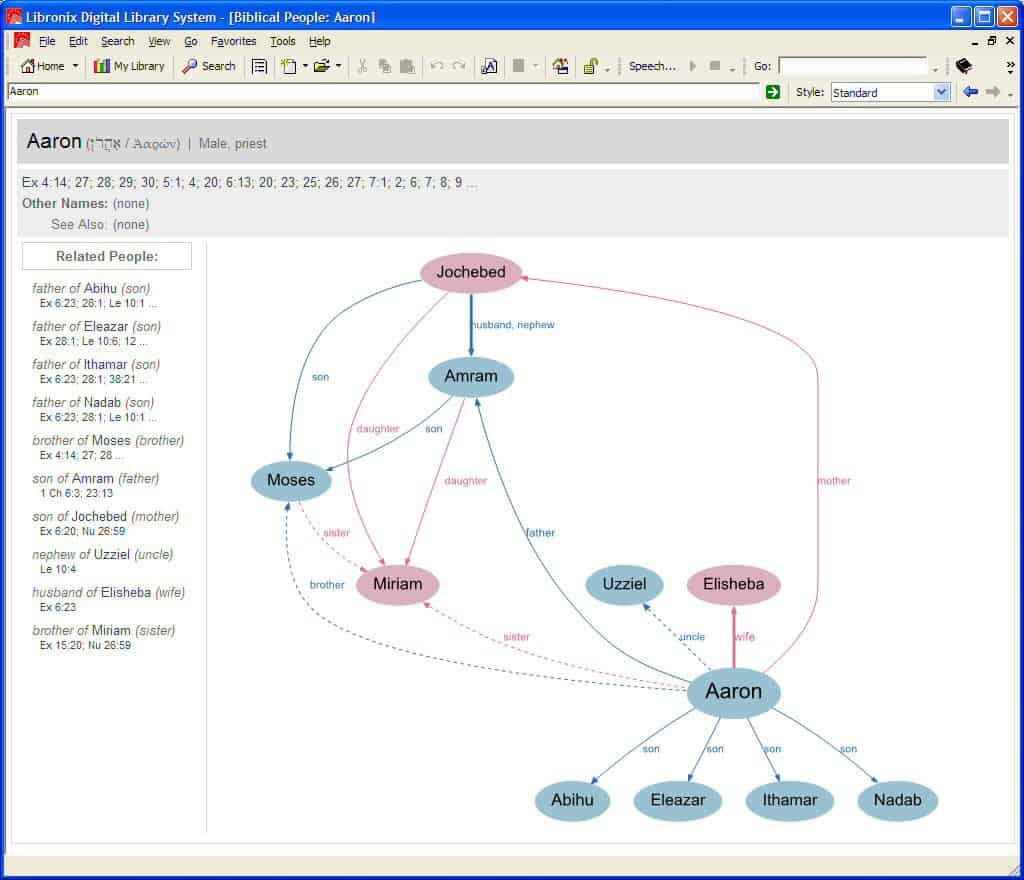The image size is (1024, 880).
Task: Expand the Home button dropdown arrow
Action: [x=75, y=66]
